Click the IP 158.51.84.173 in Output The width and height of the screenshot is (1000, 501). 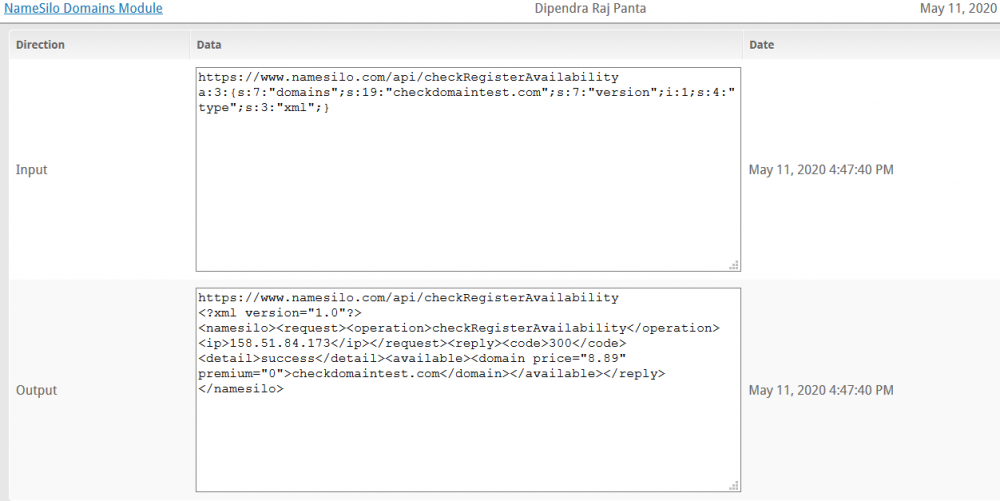(x=279, y=344)
